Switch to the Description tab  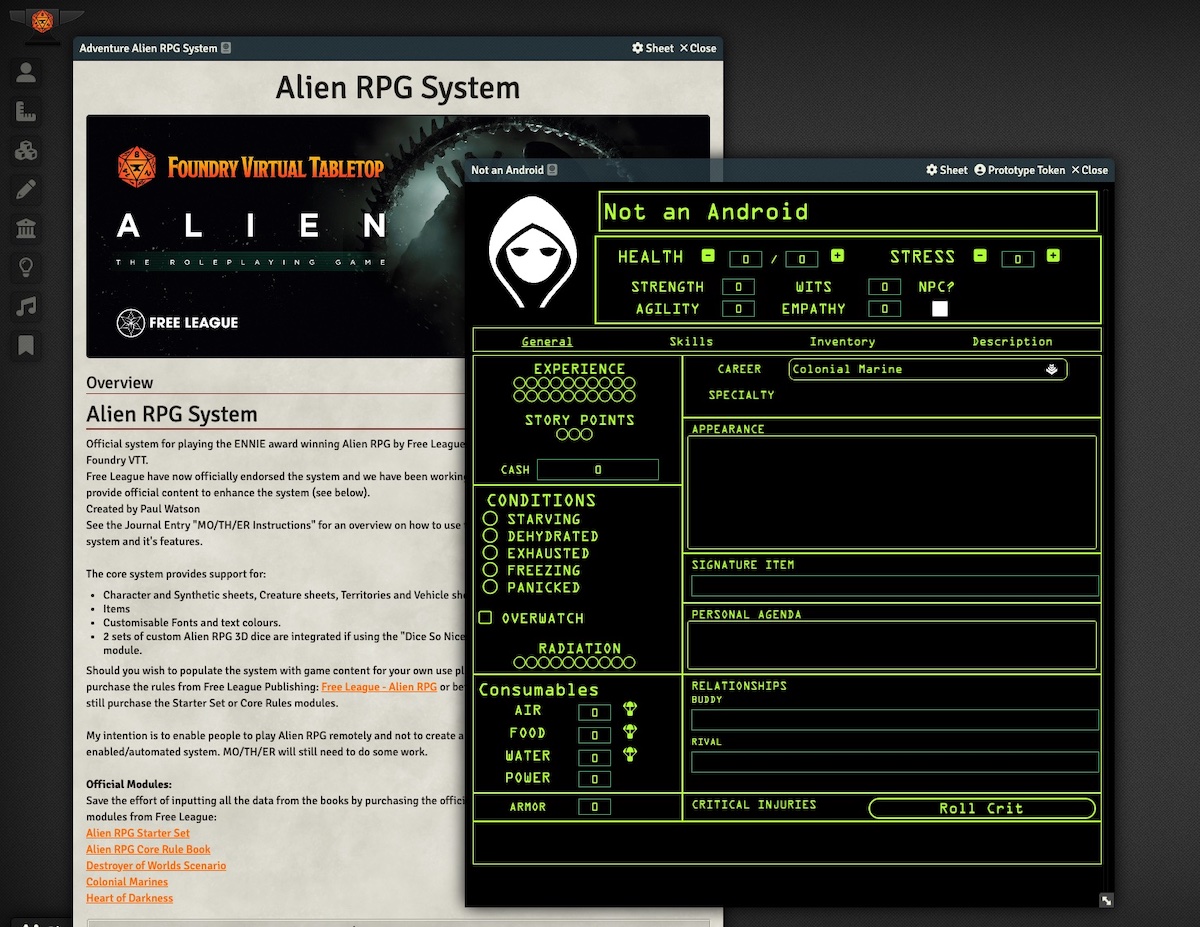pyautogui.click(x=1012, y=342)
